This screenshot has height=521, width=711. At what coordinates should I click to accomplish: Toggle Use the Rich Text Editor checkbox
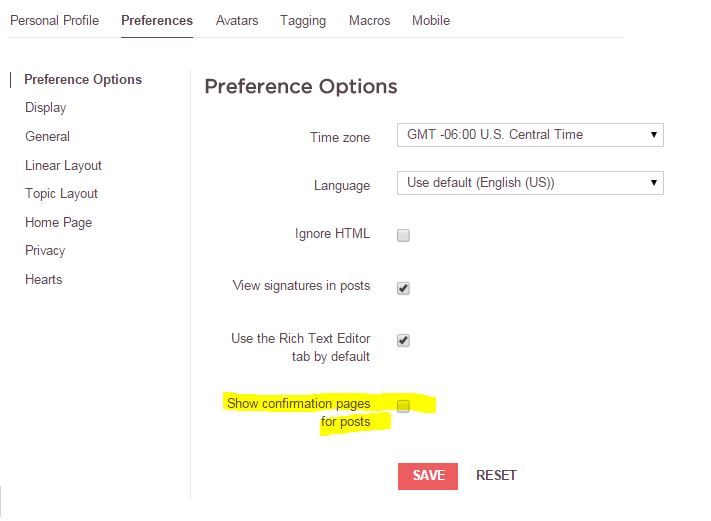[x=404, y=340]
